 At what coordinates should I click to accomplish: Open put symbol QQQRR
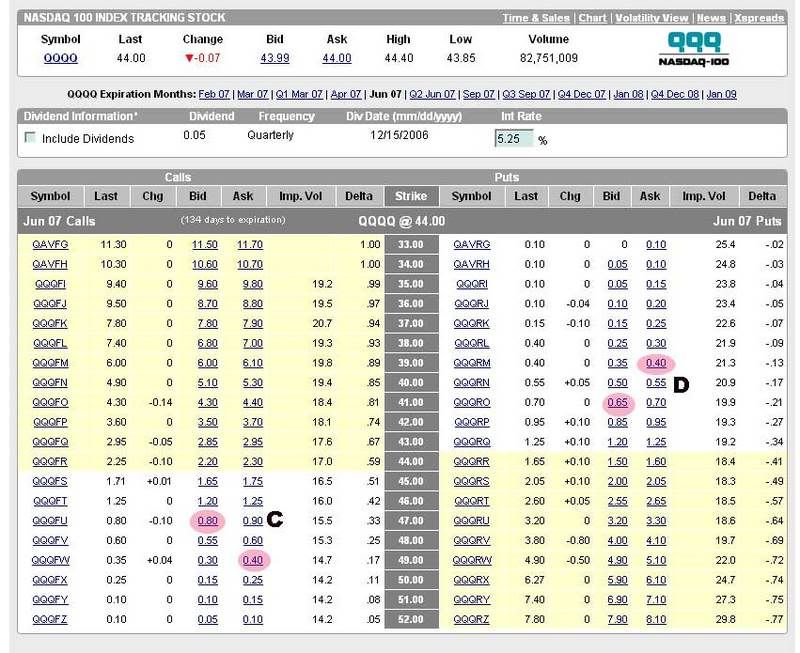tap(471, 462)
